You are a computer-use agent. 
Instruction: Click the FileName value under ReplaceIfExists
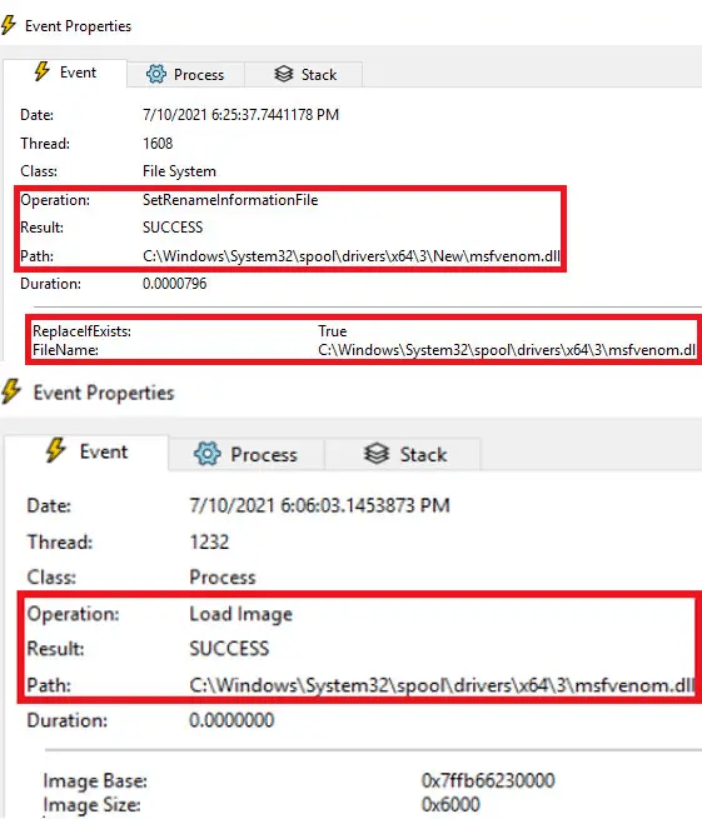(x=507, y=350)
